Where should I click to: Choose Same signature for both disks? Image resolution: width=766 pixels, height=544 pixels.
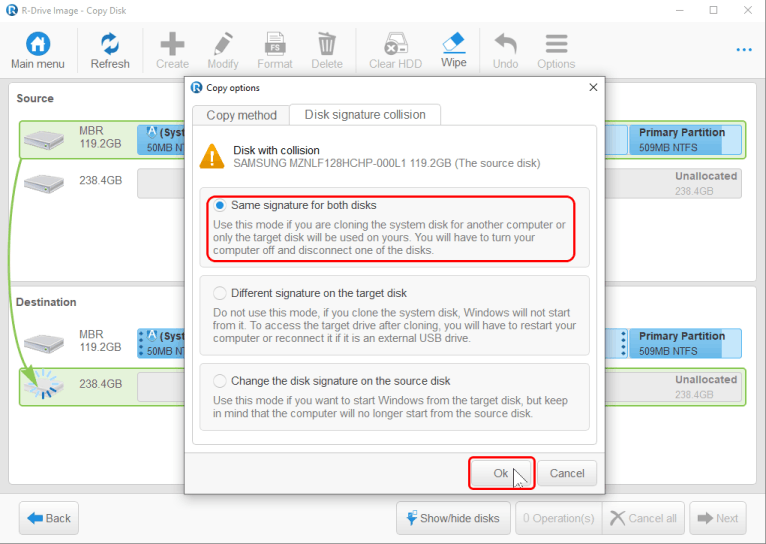click(219, 205)
